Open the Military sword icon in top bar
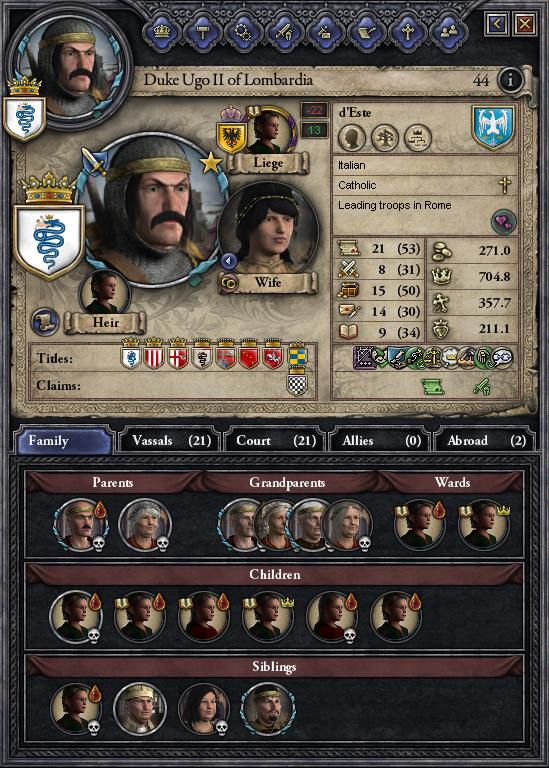This screenshot has width=549, height=768. (284, 32)
